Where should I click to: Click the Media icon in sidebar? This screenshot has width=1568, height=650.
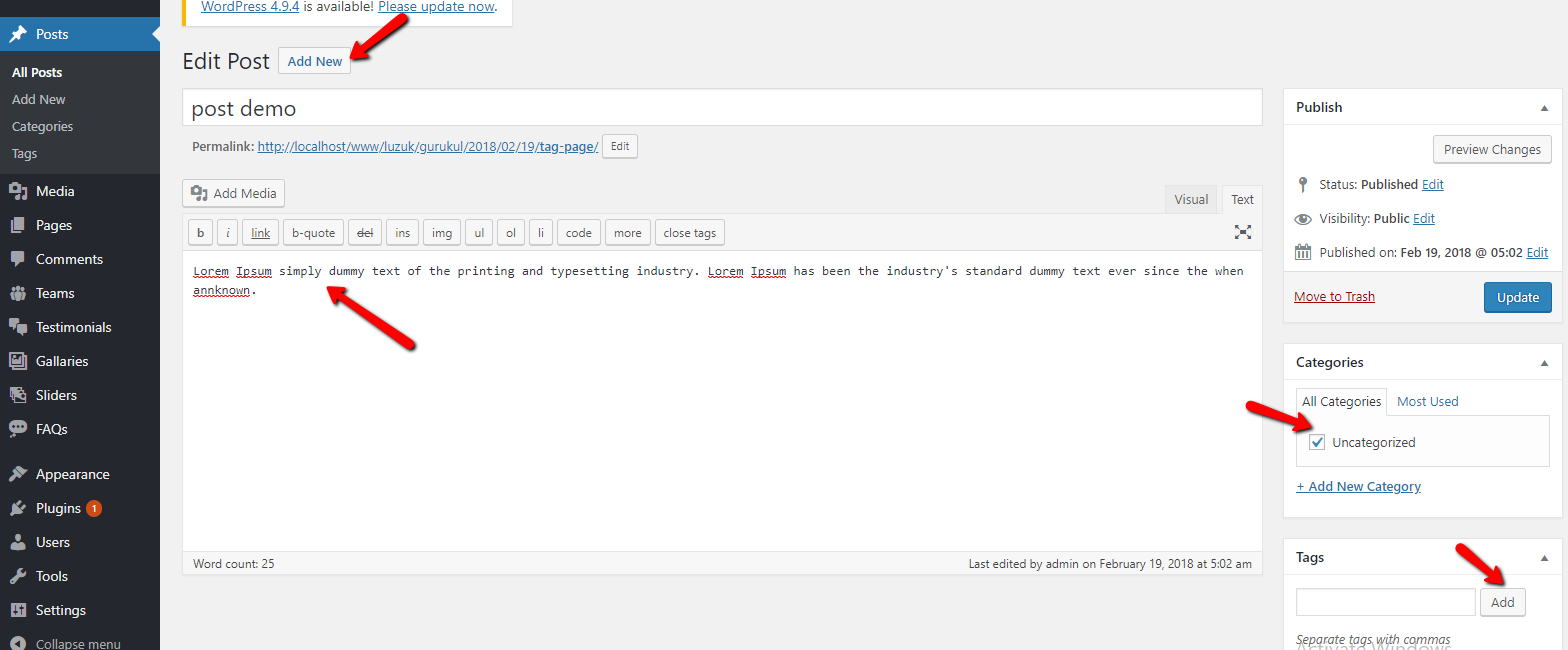[x=18, y=191]
